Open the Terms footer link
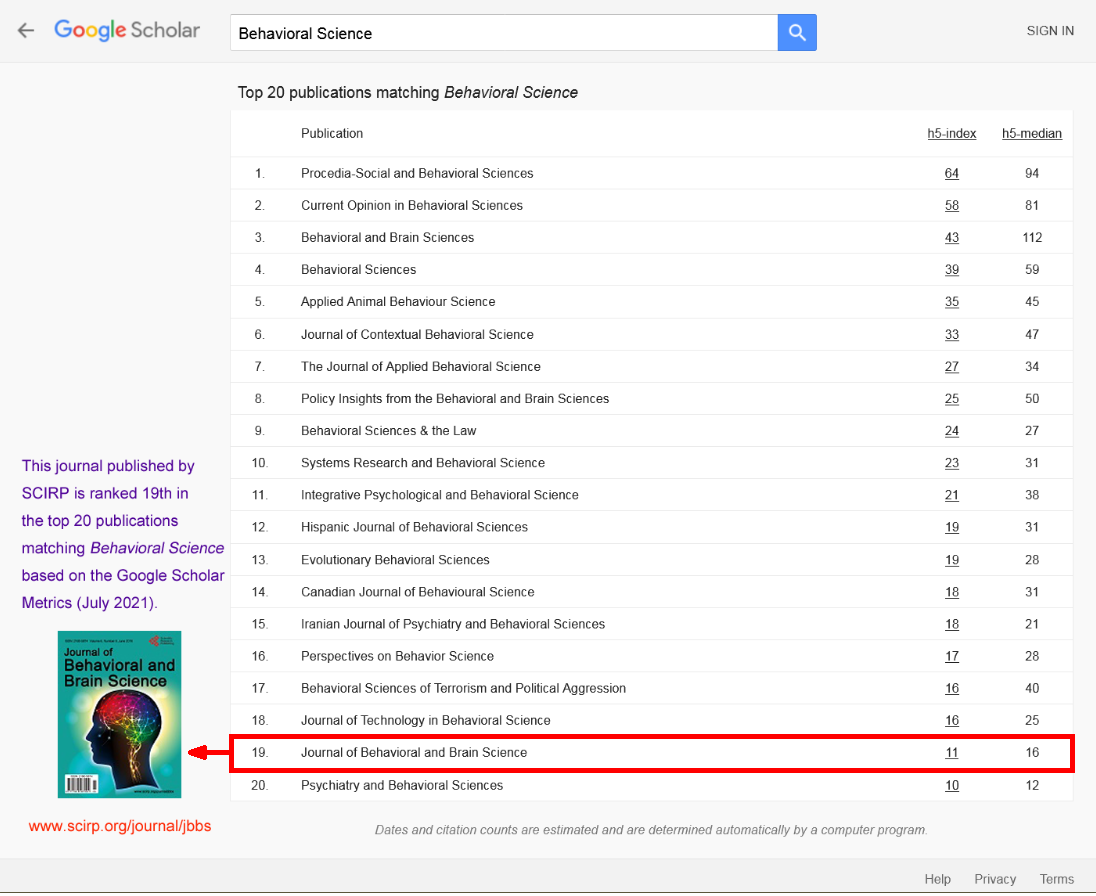 point(1056,879)
